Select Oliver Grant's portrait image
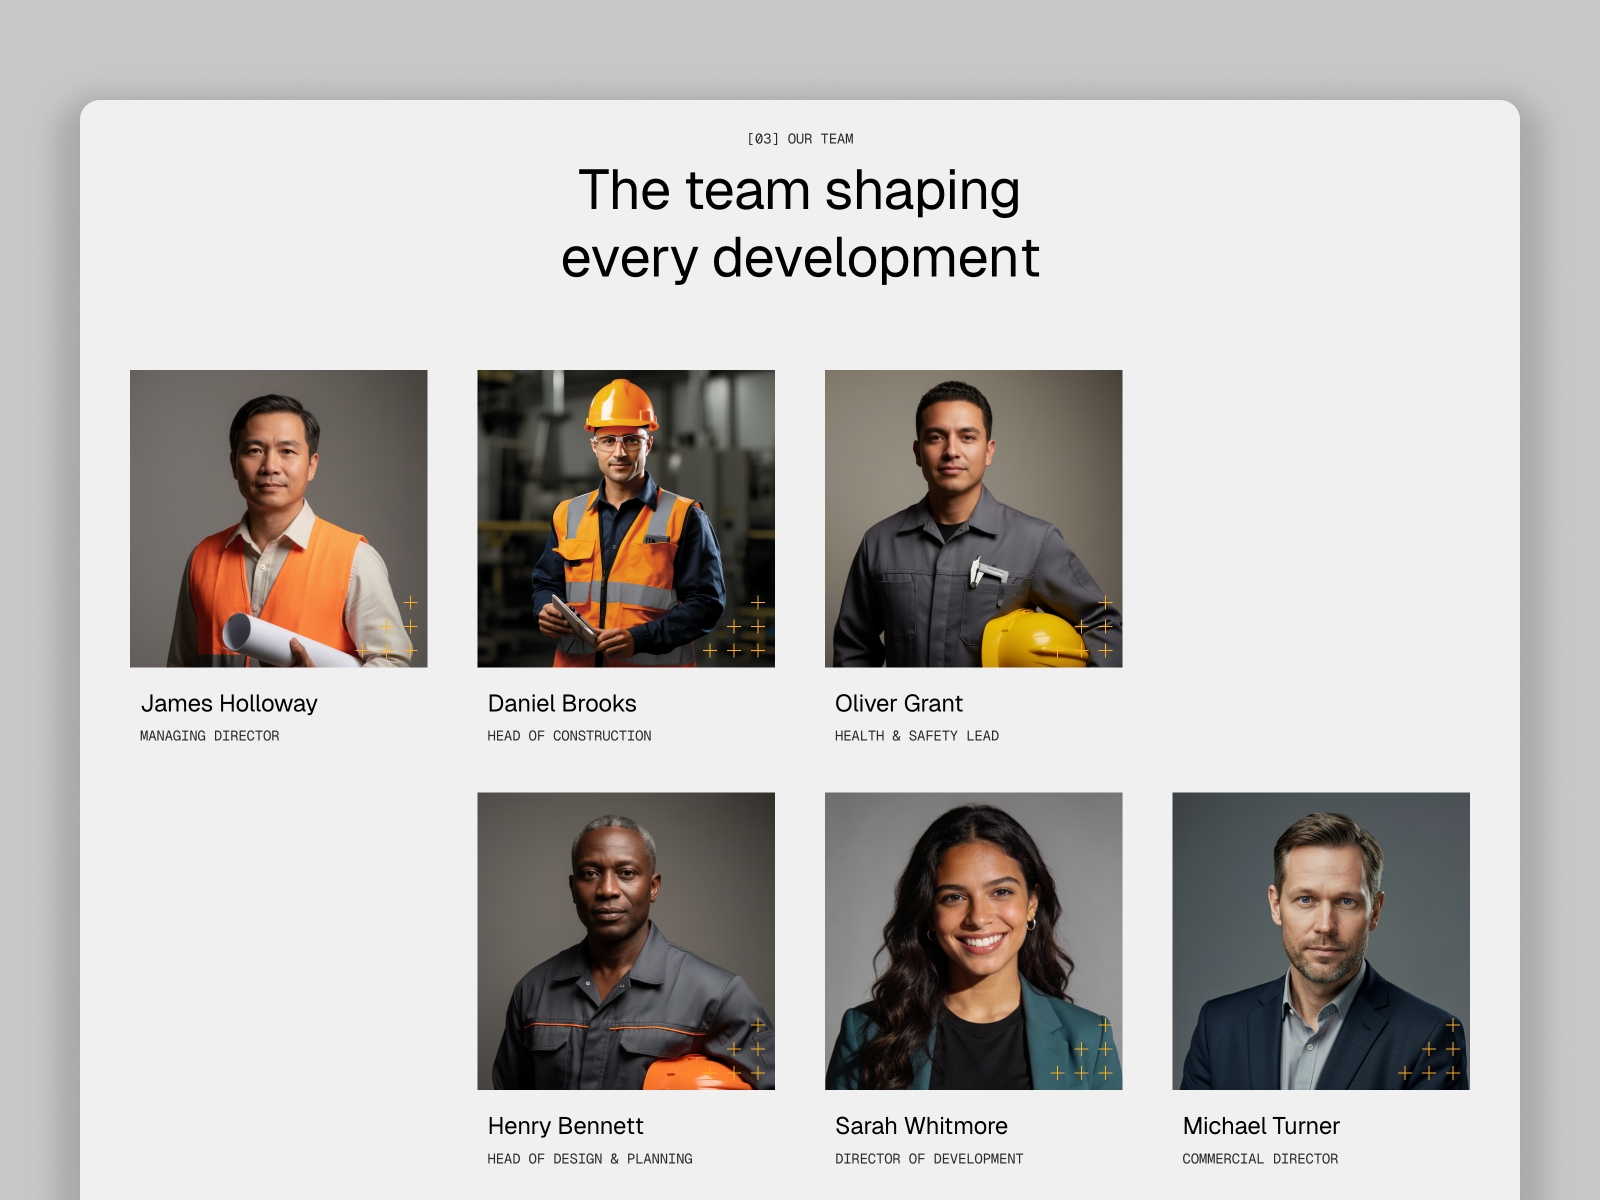This screenshot has width=1600, height=1200. pos(973,518)
